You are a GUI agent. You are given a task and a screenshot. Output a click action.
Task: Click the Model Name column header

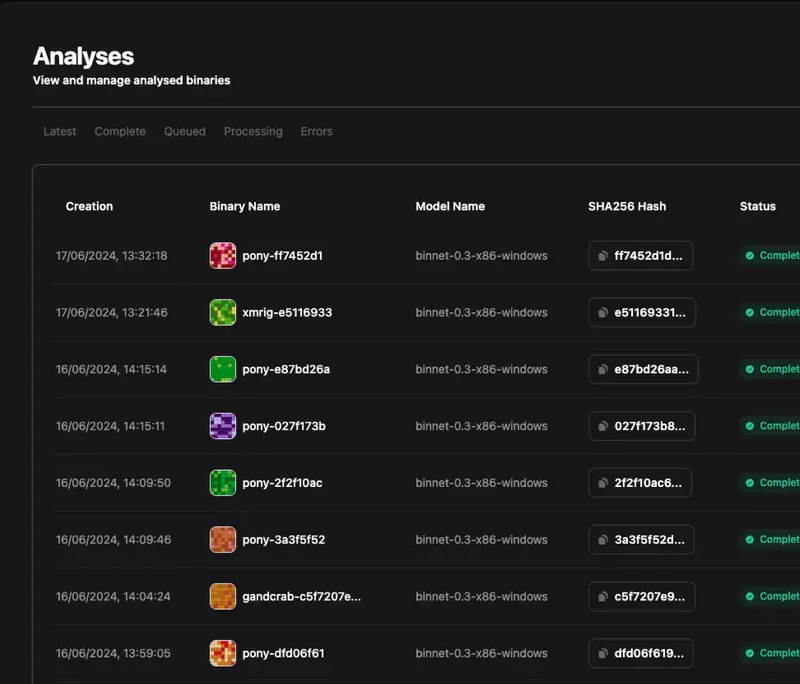pyautogui.click(x=450, y=206)
